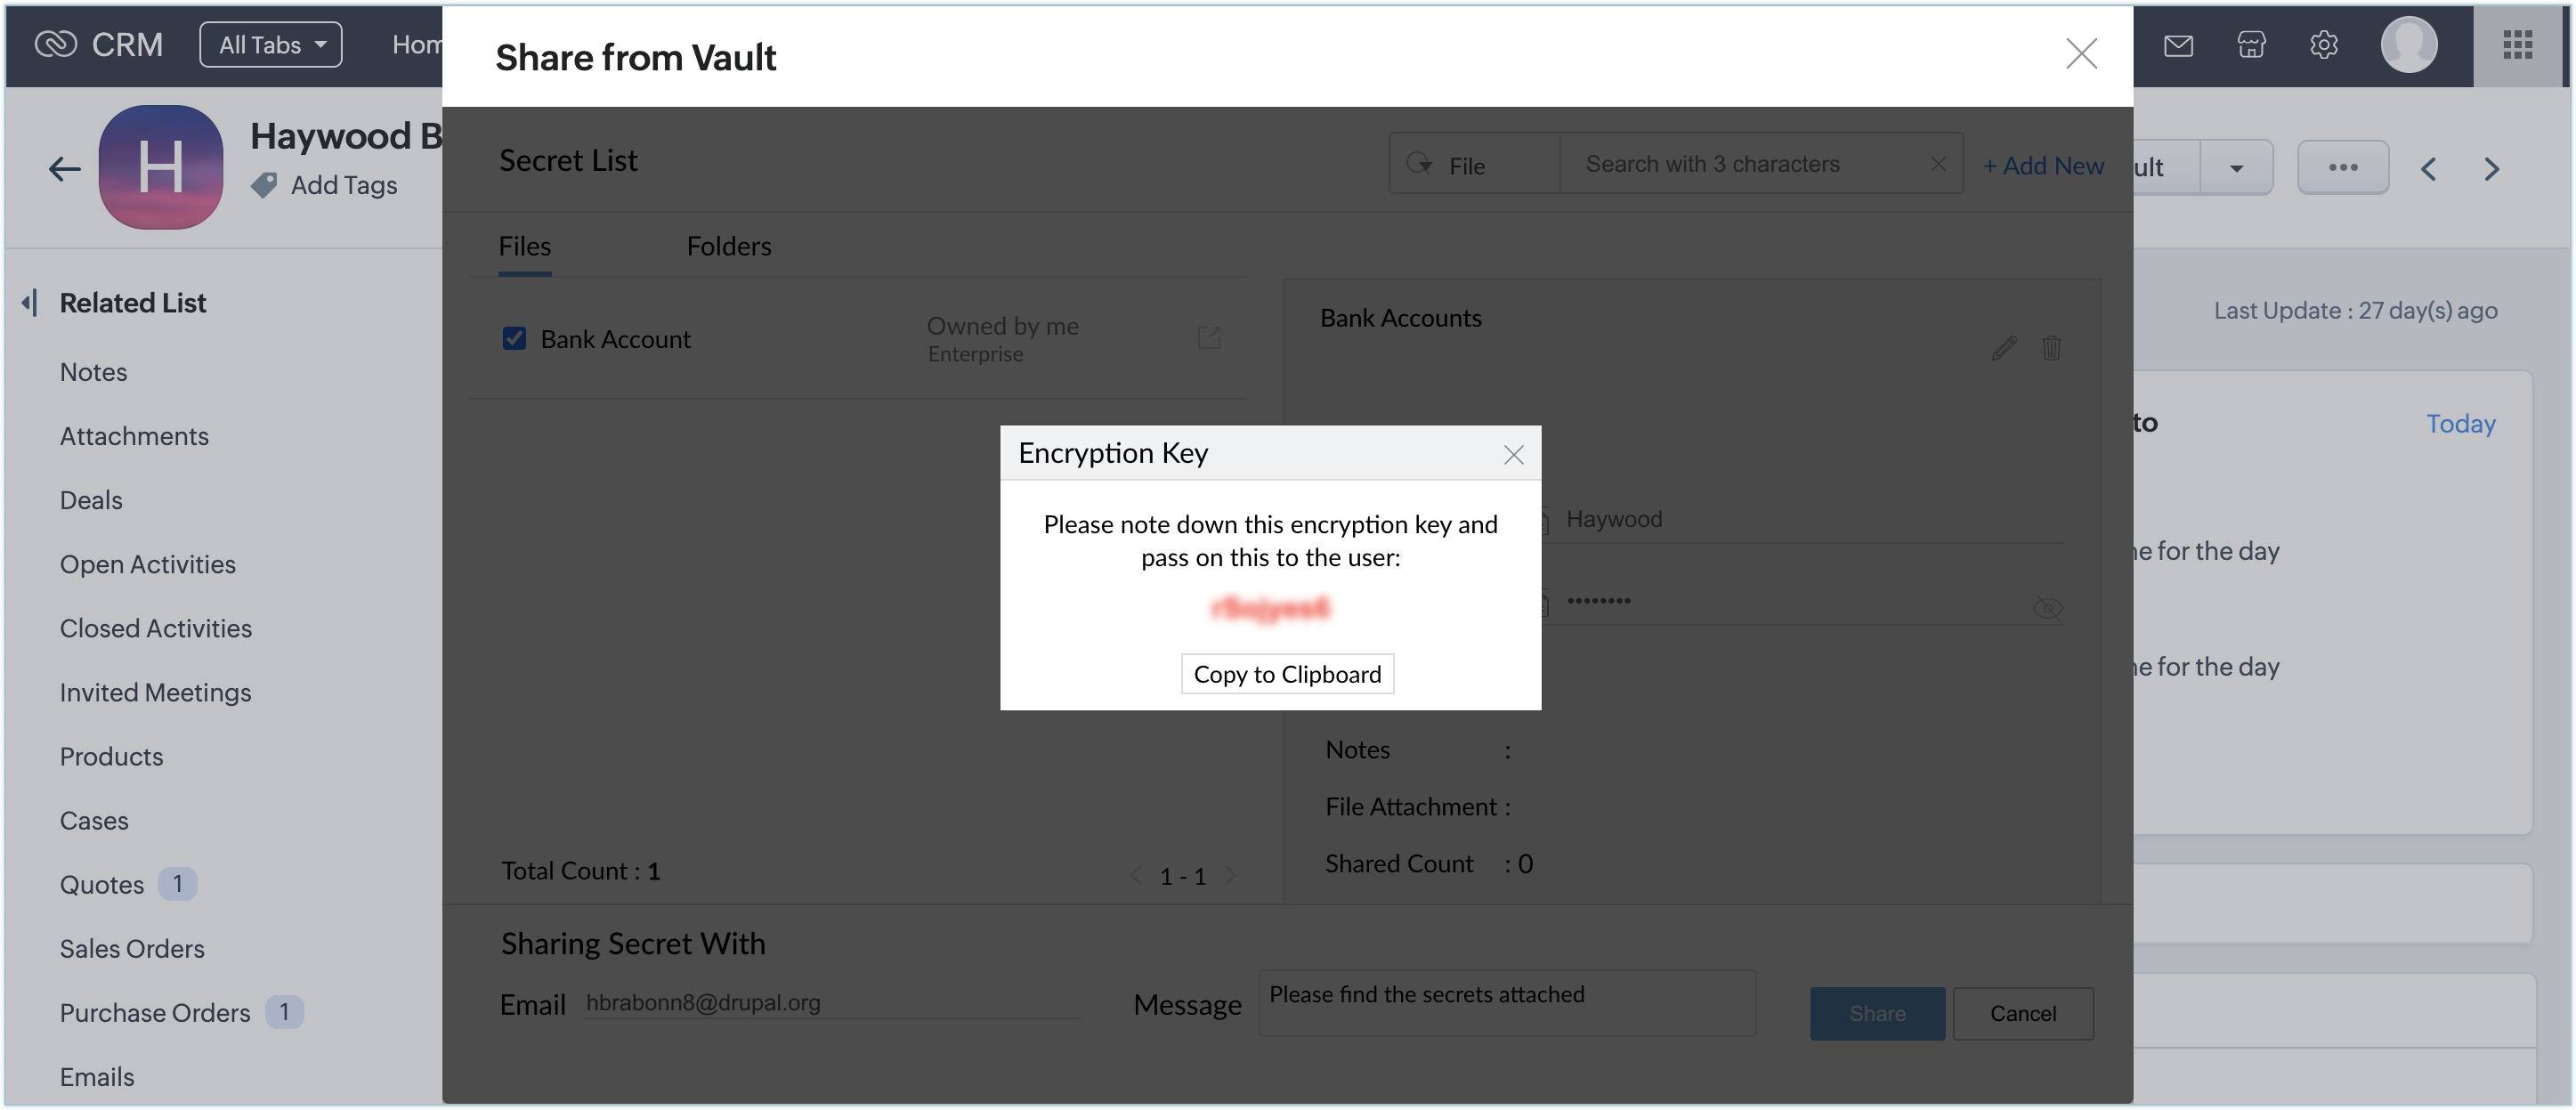Open Bank Account in new window icon
Viewport: 2576px width, 1110px height.
pyautogui.click(x=1209, y=337)
